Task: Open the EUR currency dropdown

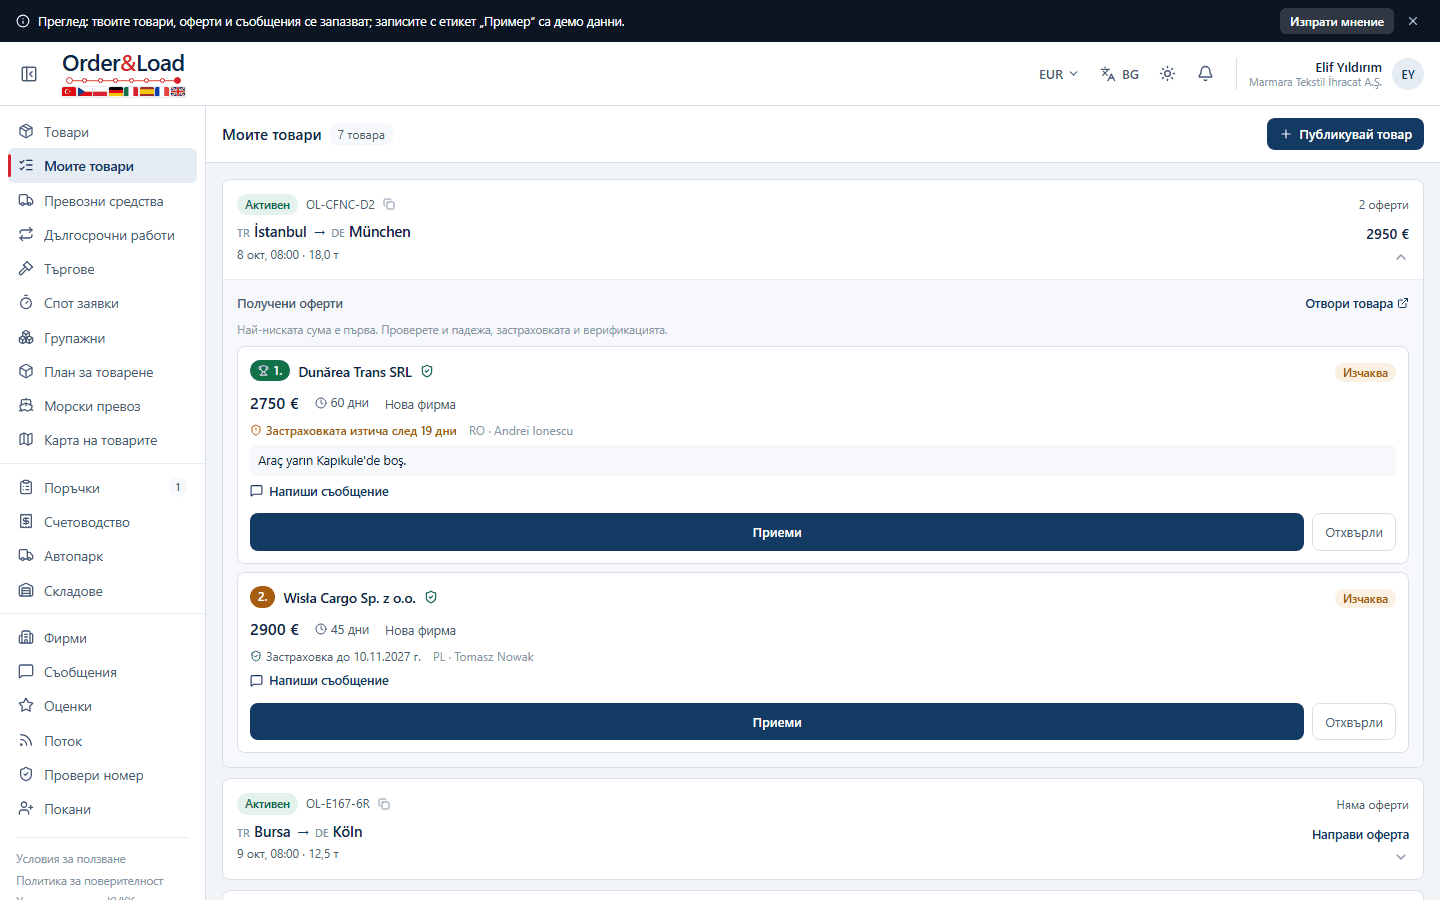Action: coord(1058,74)
